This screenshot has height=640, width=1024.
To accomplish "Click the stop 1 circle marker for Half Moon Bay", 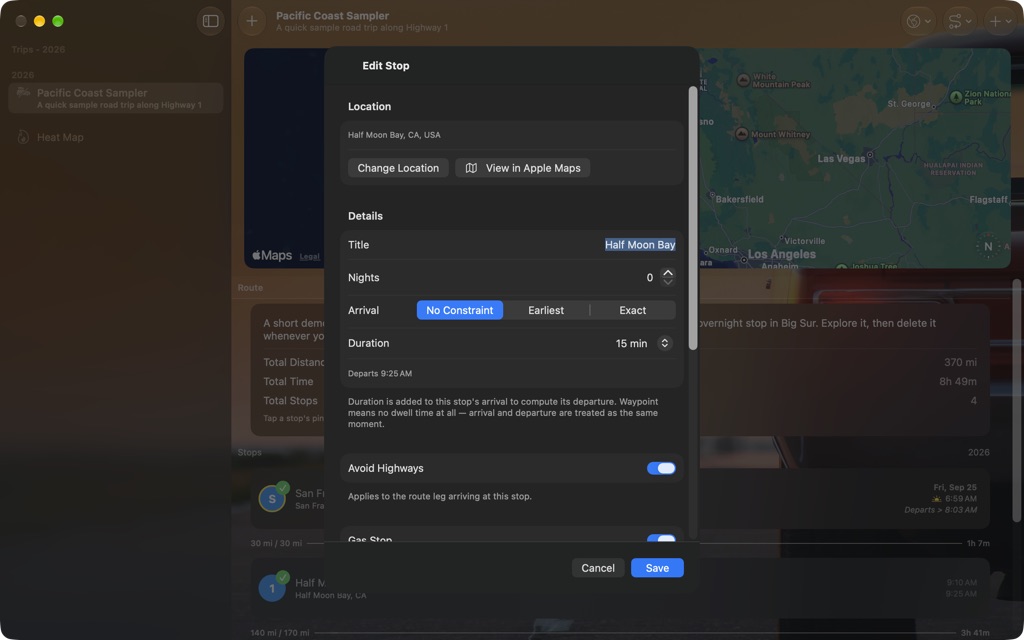I will click(272, 588).
